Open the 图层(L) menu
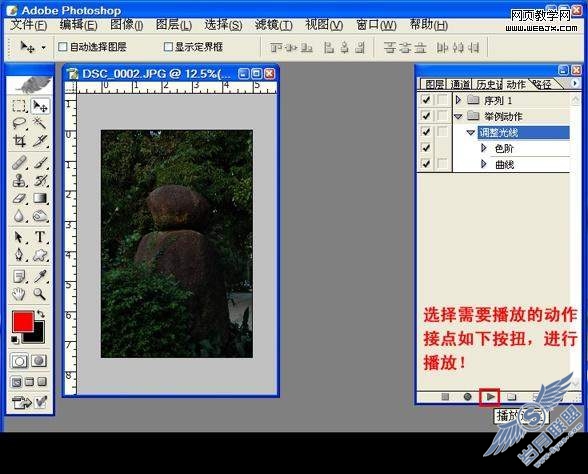Screen dimensions: 588x474 click(174, 25)
